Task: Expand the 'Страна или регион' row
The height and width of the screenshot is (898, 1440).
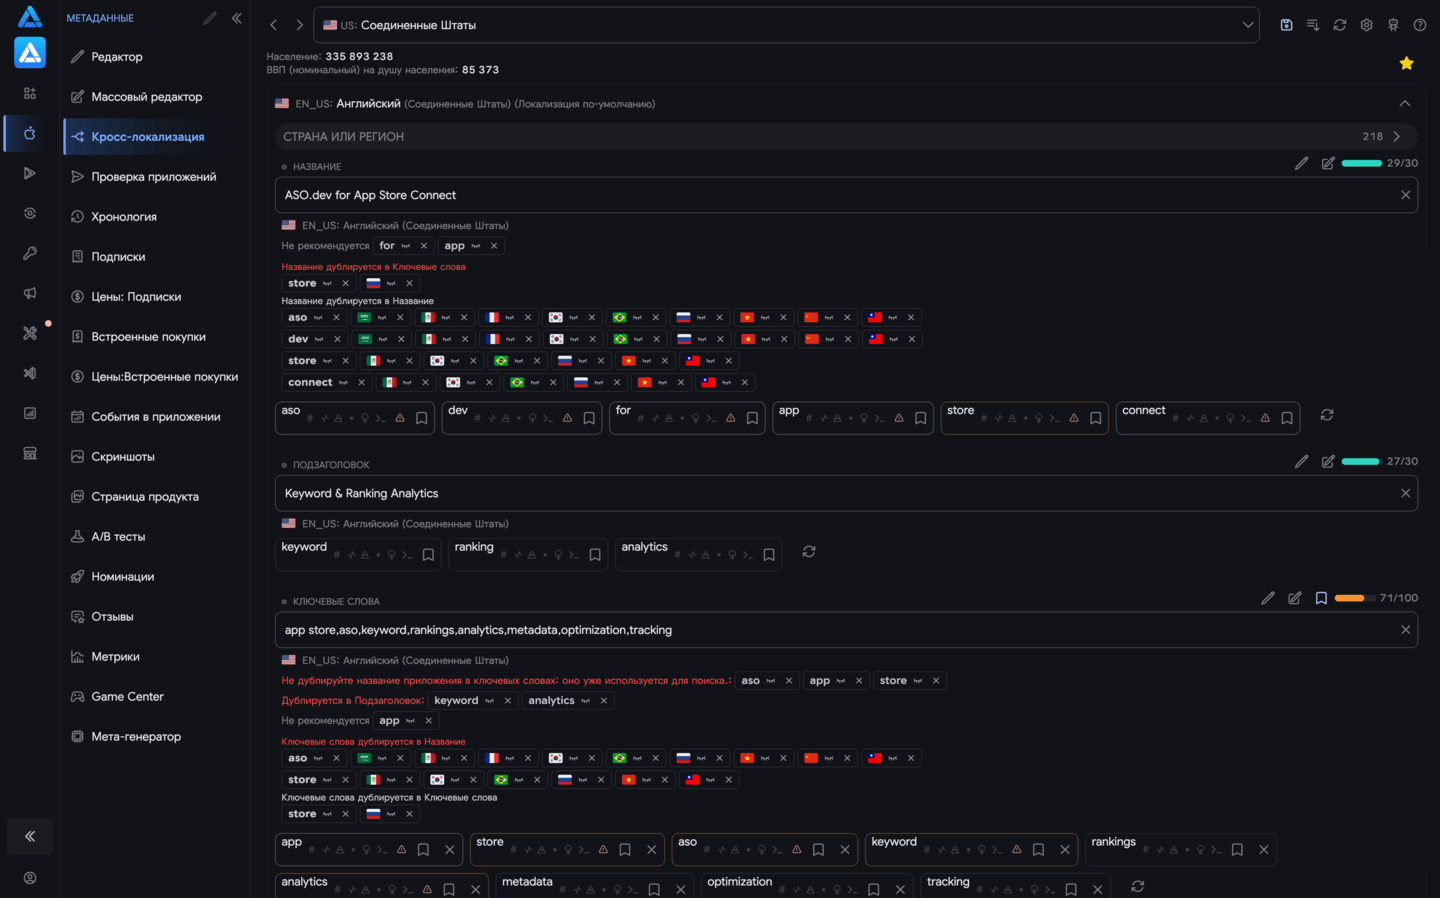Action: (x=846, y=137)
